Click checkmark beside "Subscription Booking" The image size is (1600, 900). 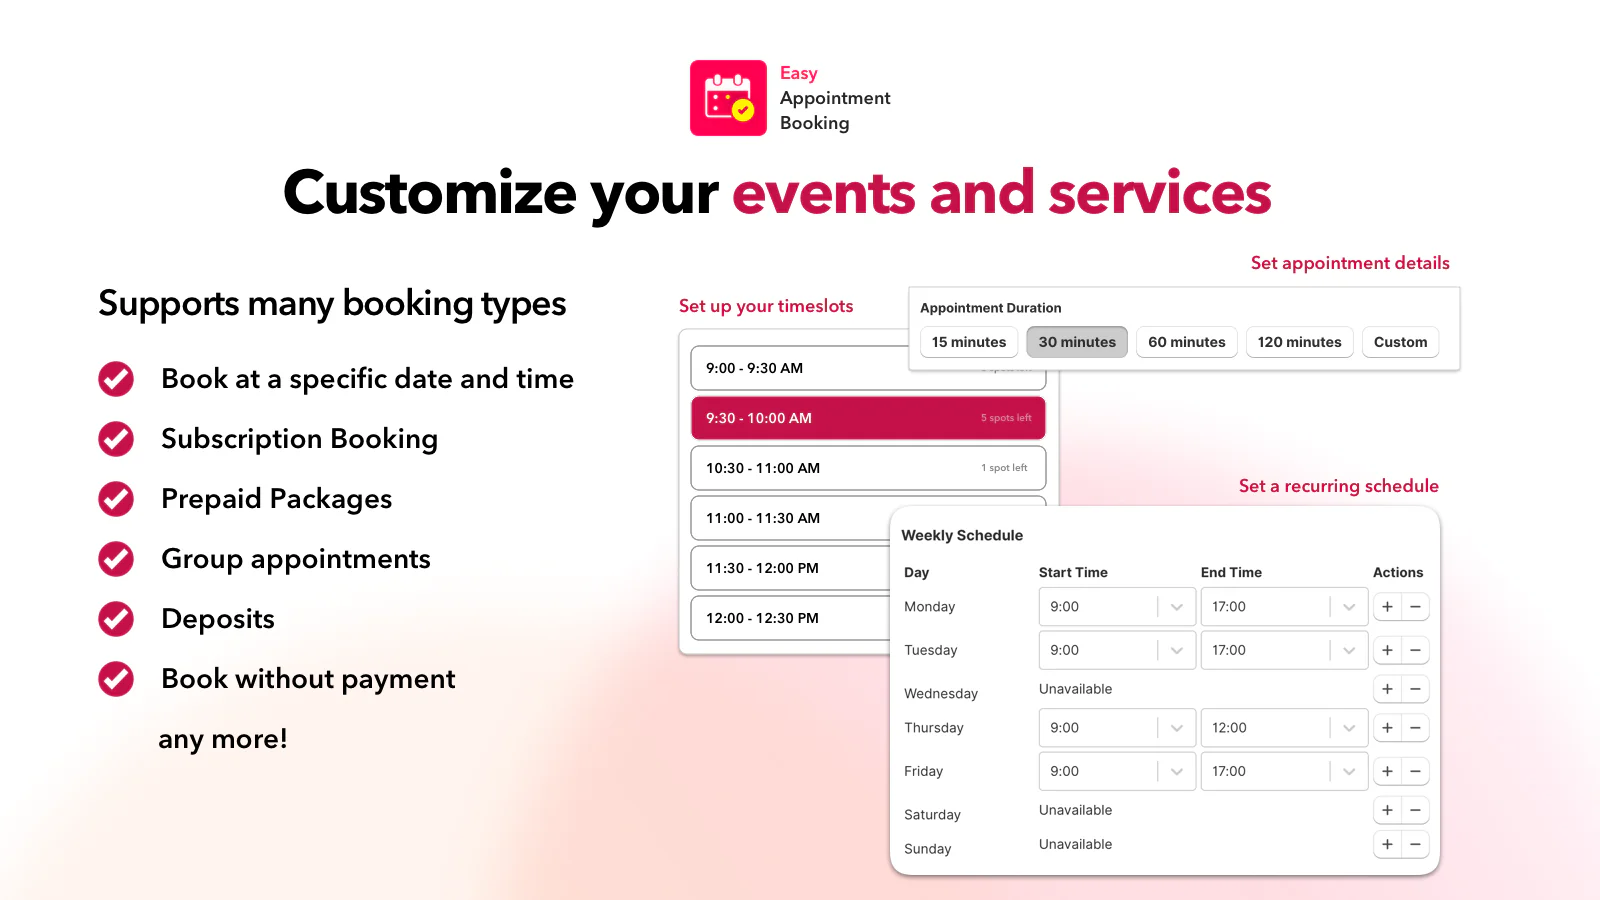[115, 439]
